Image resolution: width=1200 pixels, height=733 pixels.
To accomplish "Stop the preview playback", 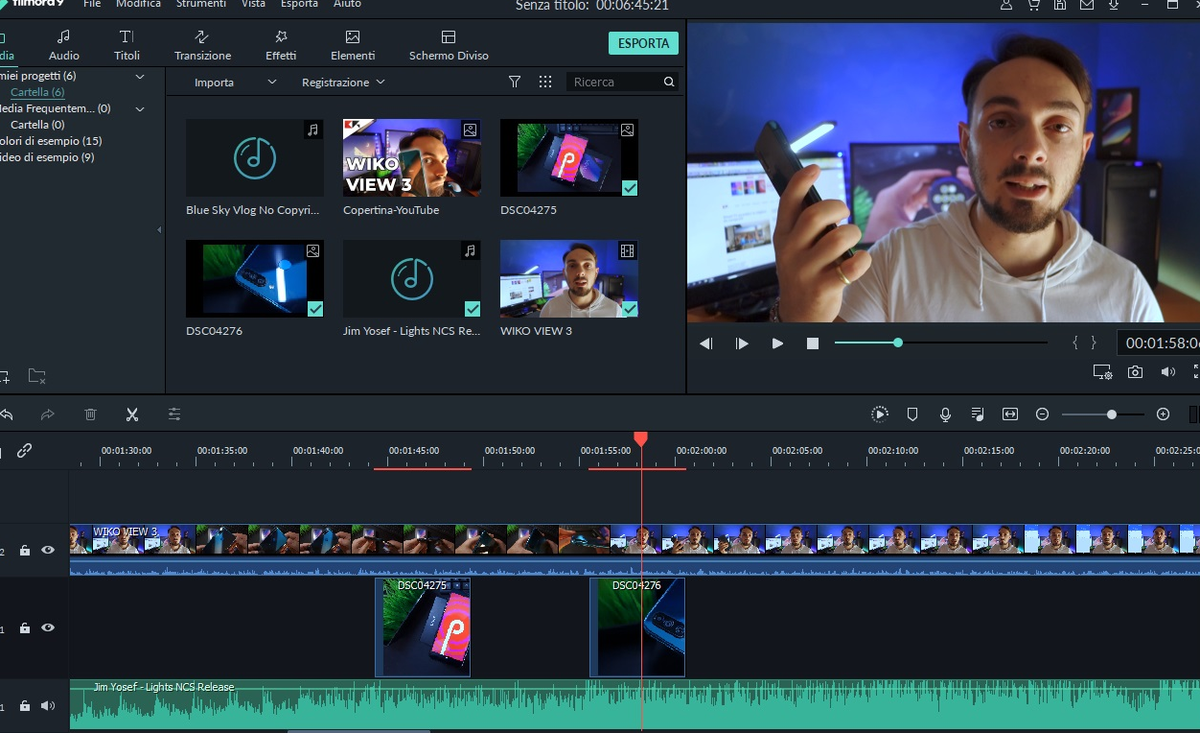I will pyautogui.click(x=813, y=343).
